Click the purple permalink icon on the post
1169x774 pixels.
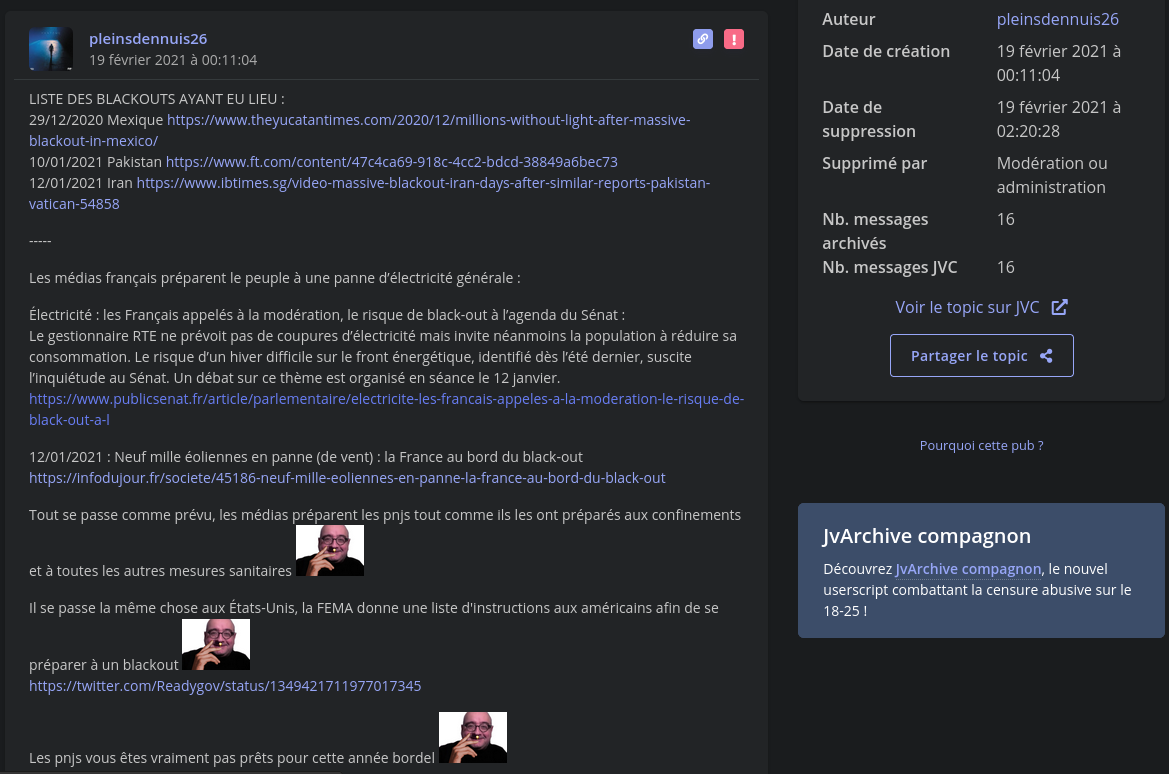(x=703, y=39)
